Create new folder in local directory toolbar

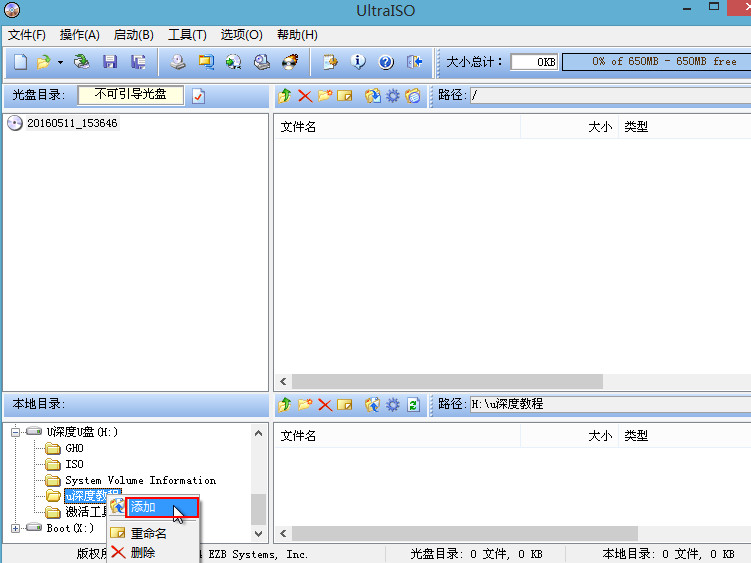pyautogui.click(x=305, y=405)
